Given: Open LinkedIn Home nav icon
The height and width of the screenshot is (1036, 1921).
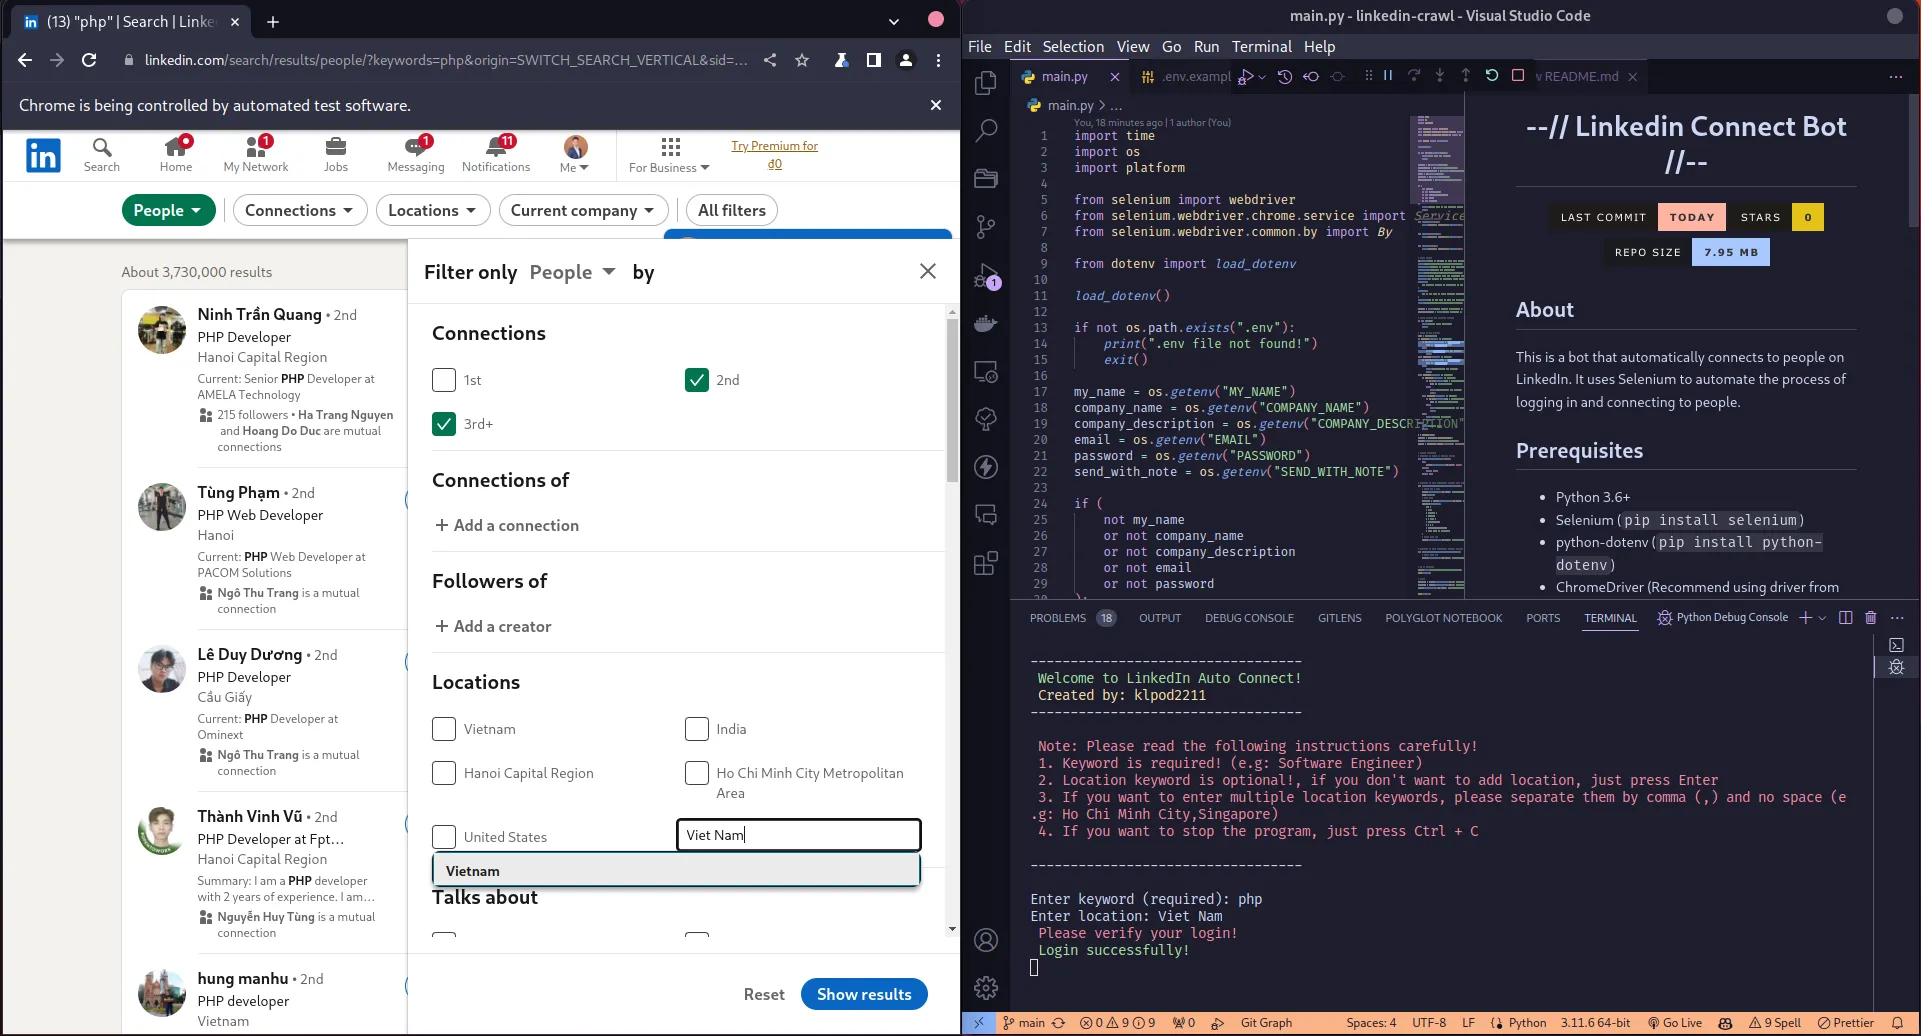Looking at the screenshot, I should click(x=176, y=155).
